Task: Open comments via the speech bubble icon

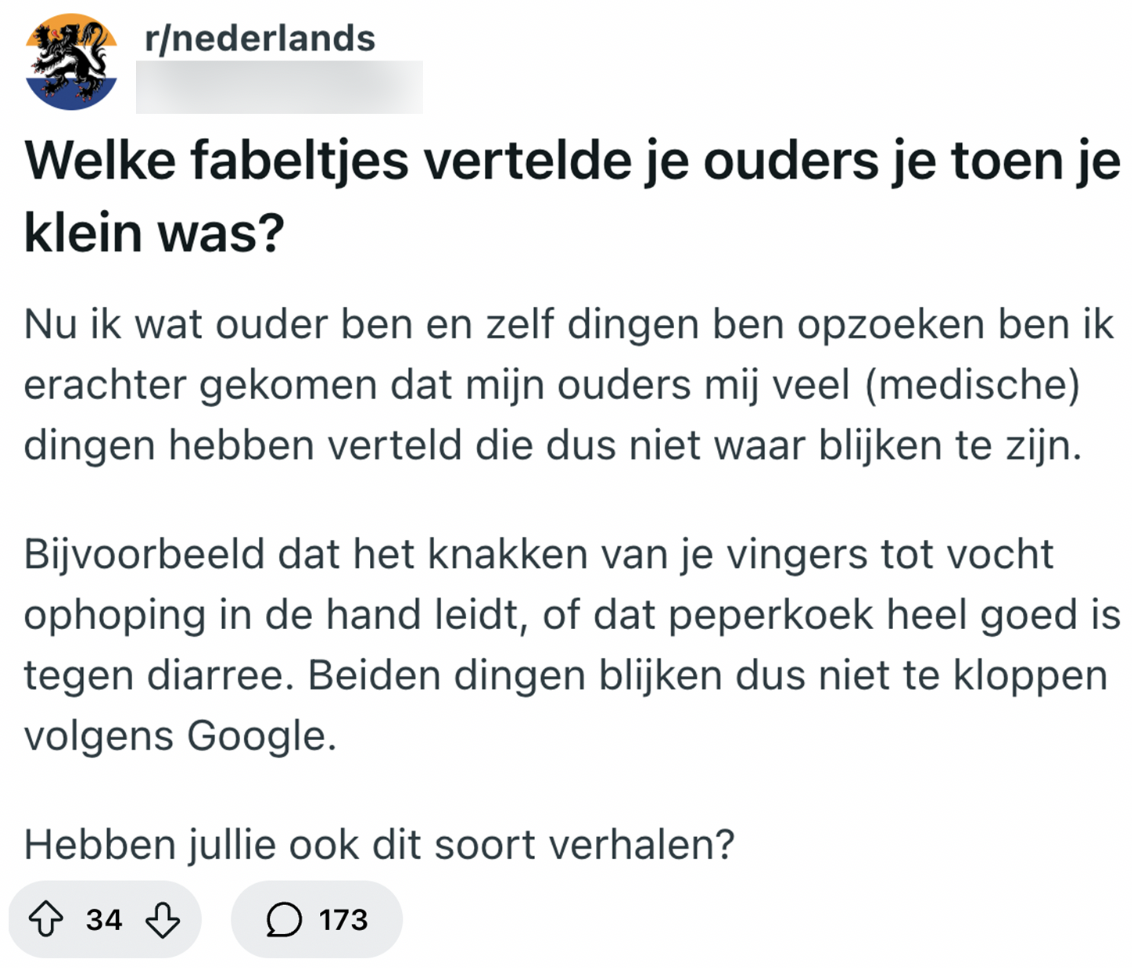Action: (284, 918)
